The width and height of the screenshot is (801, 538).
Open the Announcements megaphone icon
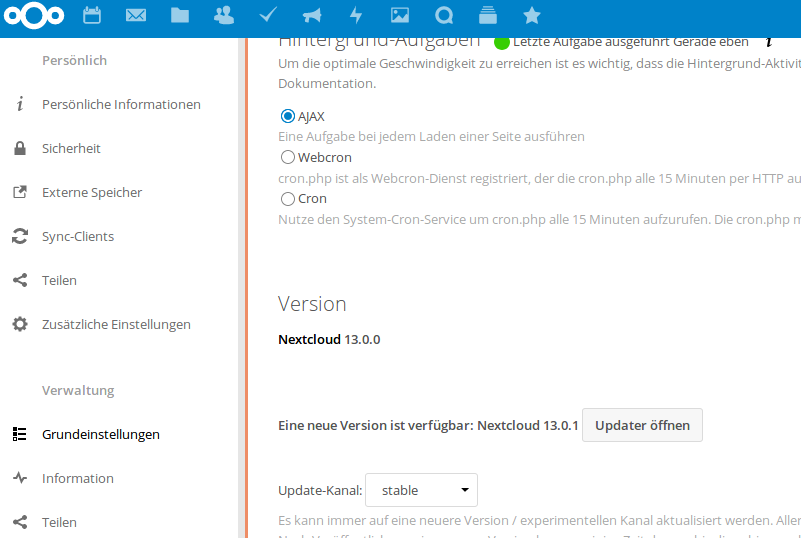(x=312, y=15)
